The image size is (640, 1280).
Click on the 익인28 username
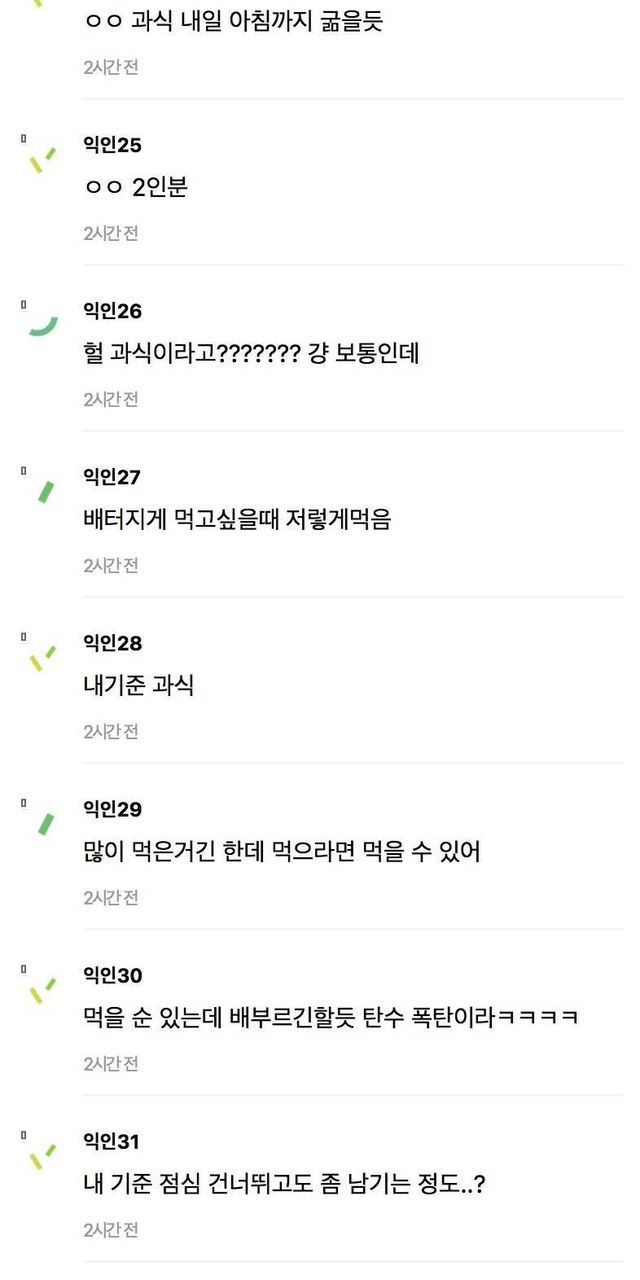tap(112, 644)
